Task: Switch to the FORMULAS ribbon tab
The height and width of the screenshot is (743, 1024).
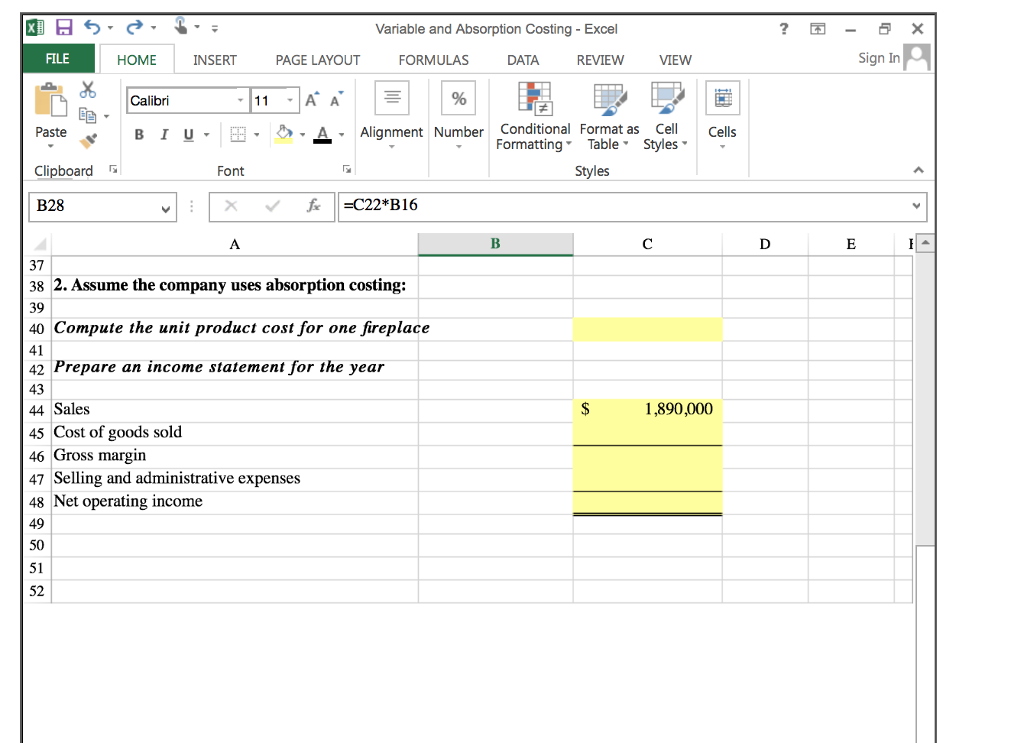Action: (433, 60)
